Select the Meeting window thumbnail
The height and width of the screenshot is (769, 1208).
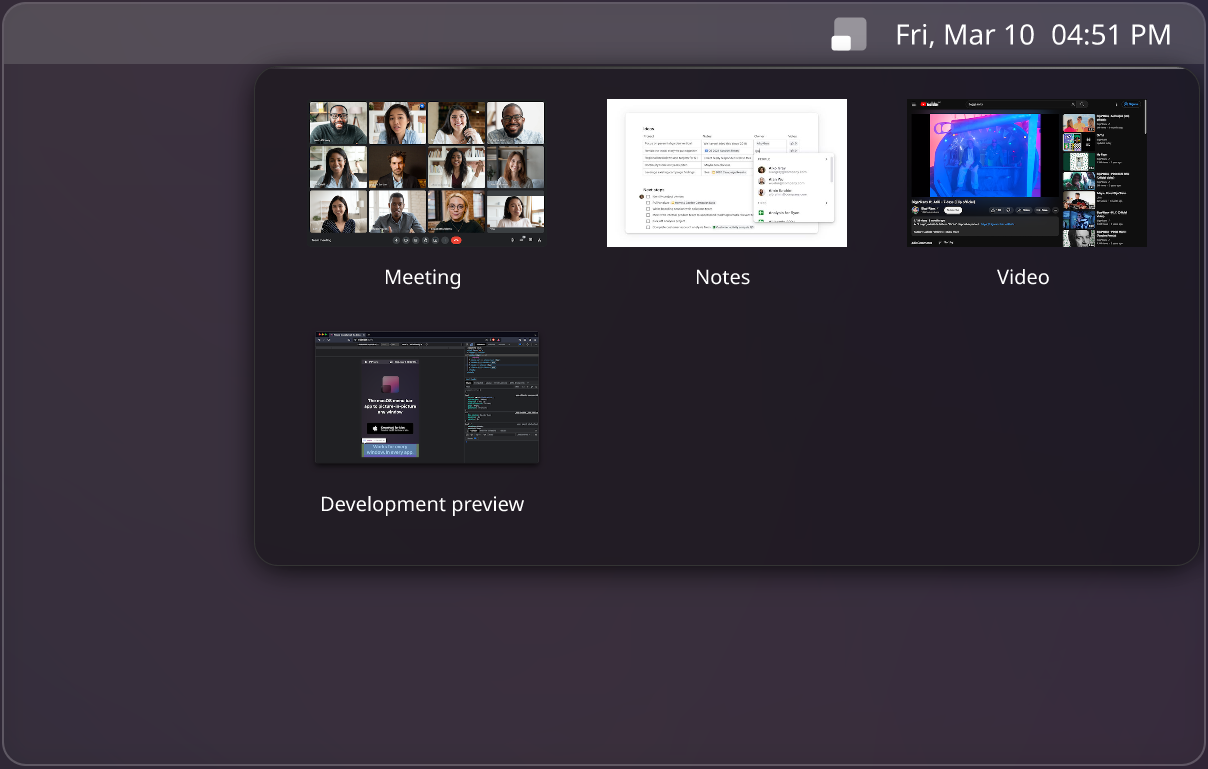click(427, 173)
